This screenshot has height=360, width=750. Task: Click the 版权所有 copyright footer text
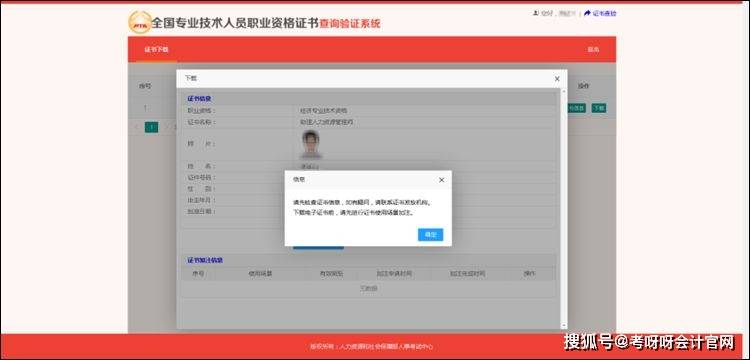[x=372, y=347]
